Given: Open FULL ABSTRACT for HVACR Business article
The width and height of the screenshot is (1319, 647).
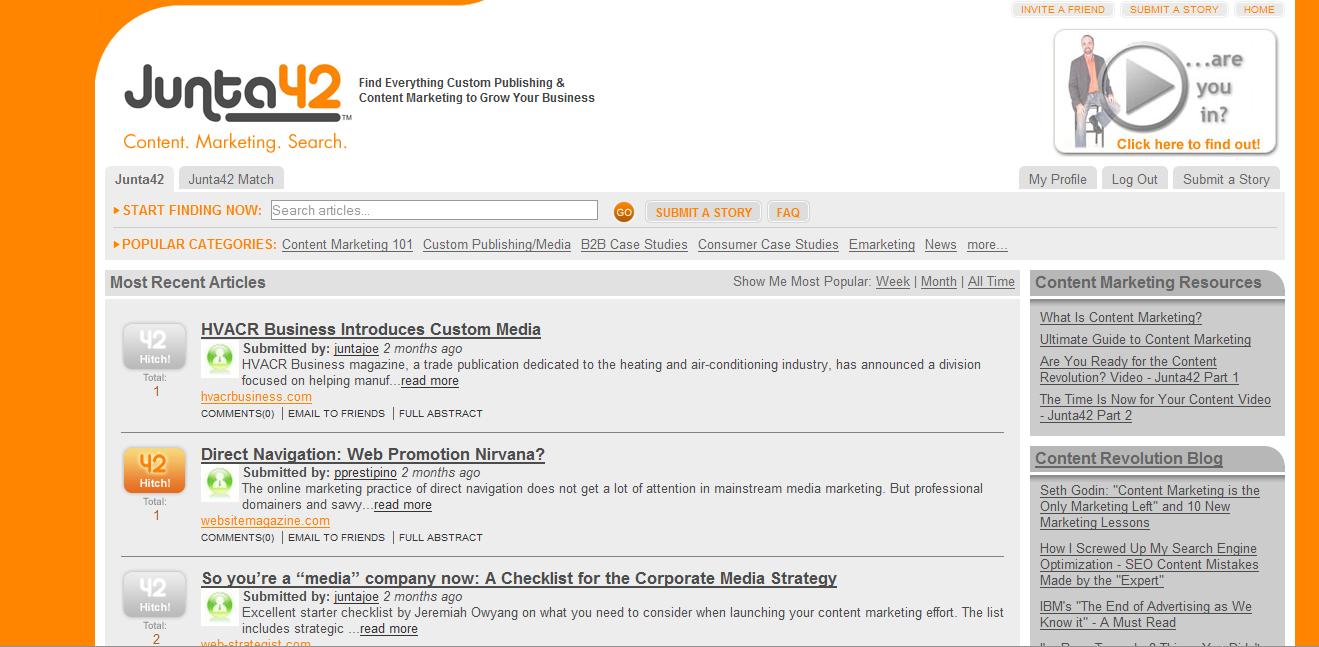Looking at the screenshot, I should pyautogui.click(x=441, y=413).
